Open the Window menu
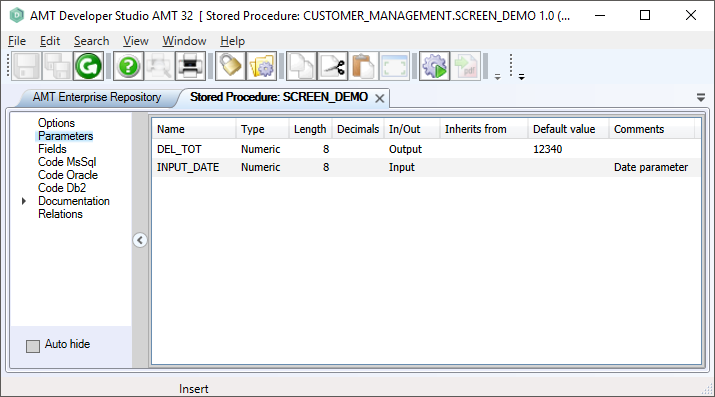This screenshot has width=715, height=397. [x=184, y=41]
